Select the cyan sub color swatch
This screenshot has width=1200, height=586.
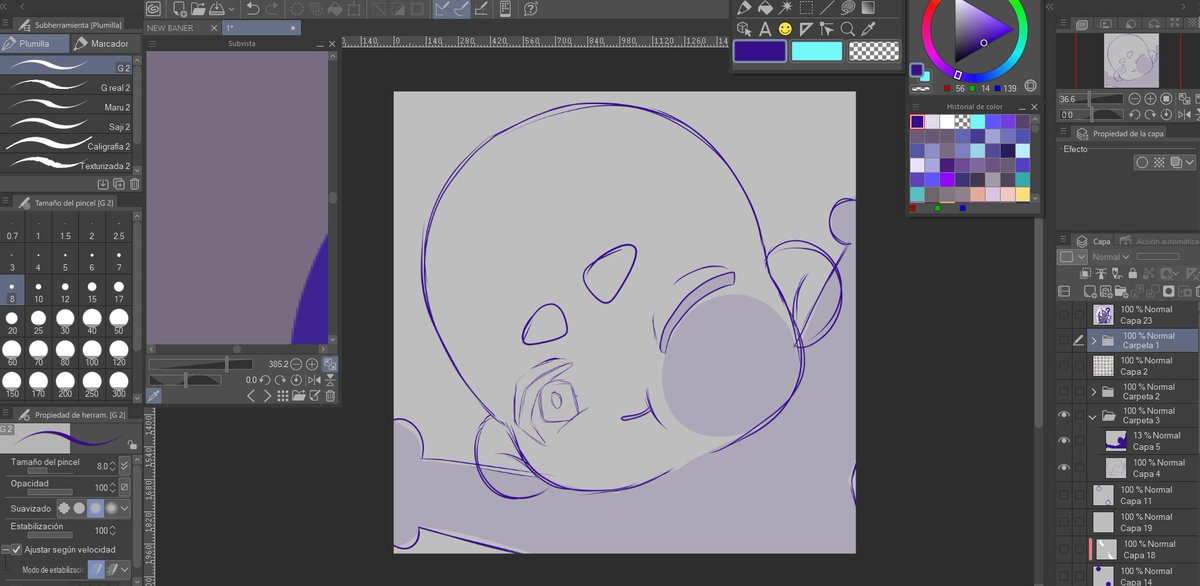pyautogui.click(x=816, y=51)
